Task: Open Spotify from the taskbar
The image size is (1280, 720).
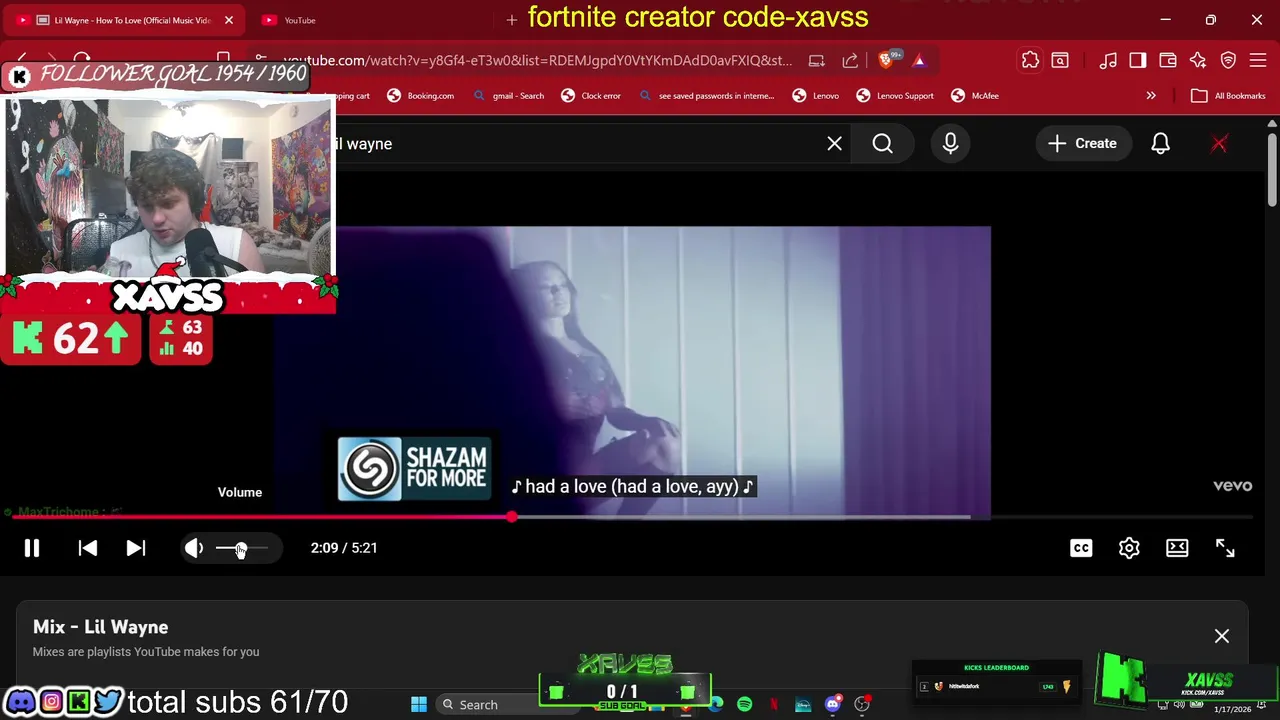Action: [x=744, y=705]
